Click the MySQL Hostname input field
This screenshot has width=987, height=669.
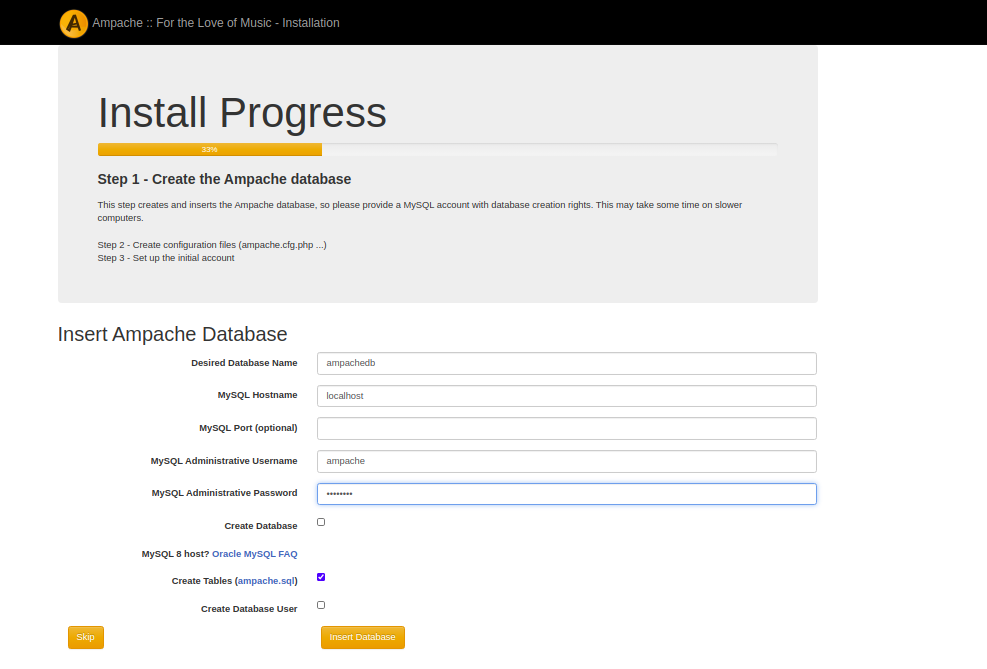pos(567,396)
